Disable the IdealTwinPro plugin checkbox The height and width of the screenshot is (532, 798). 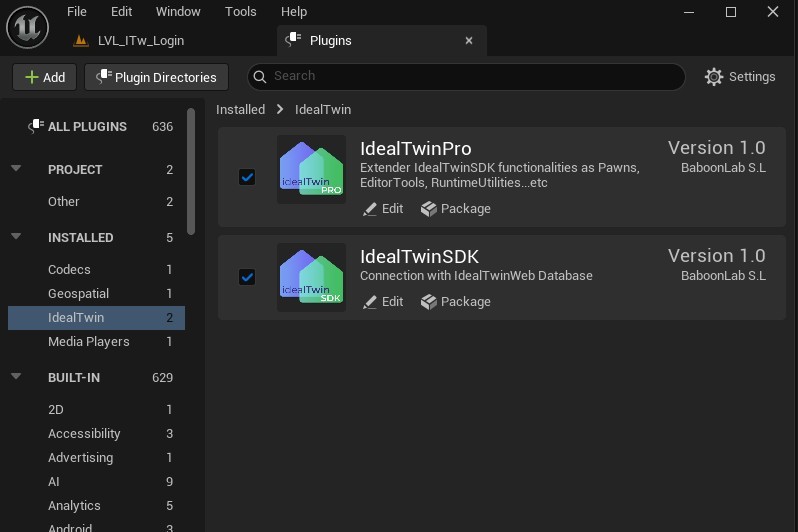[x=247, y=177]
